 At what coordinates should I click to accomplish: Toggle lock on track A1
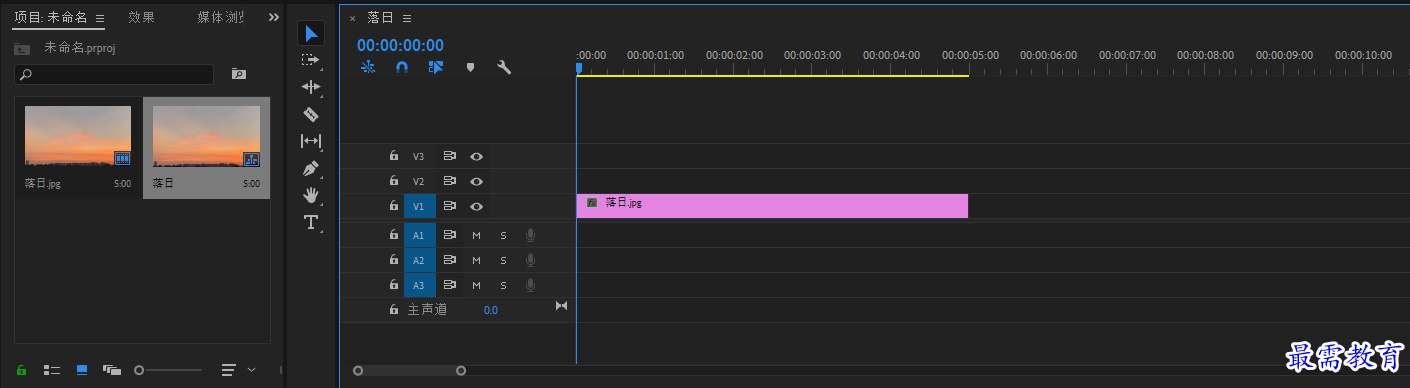coord(393,235)
